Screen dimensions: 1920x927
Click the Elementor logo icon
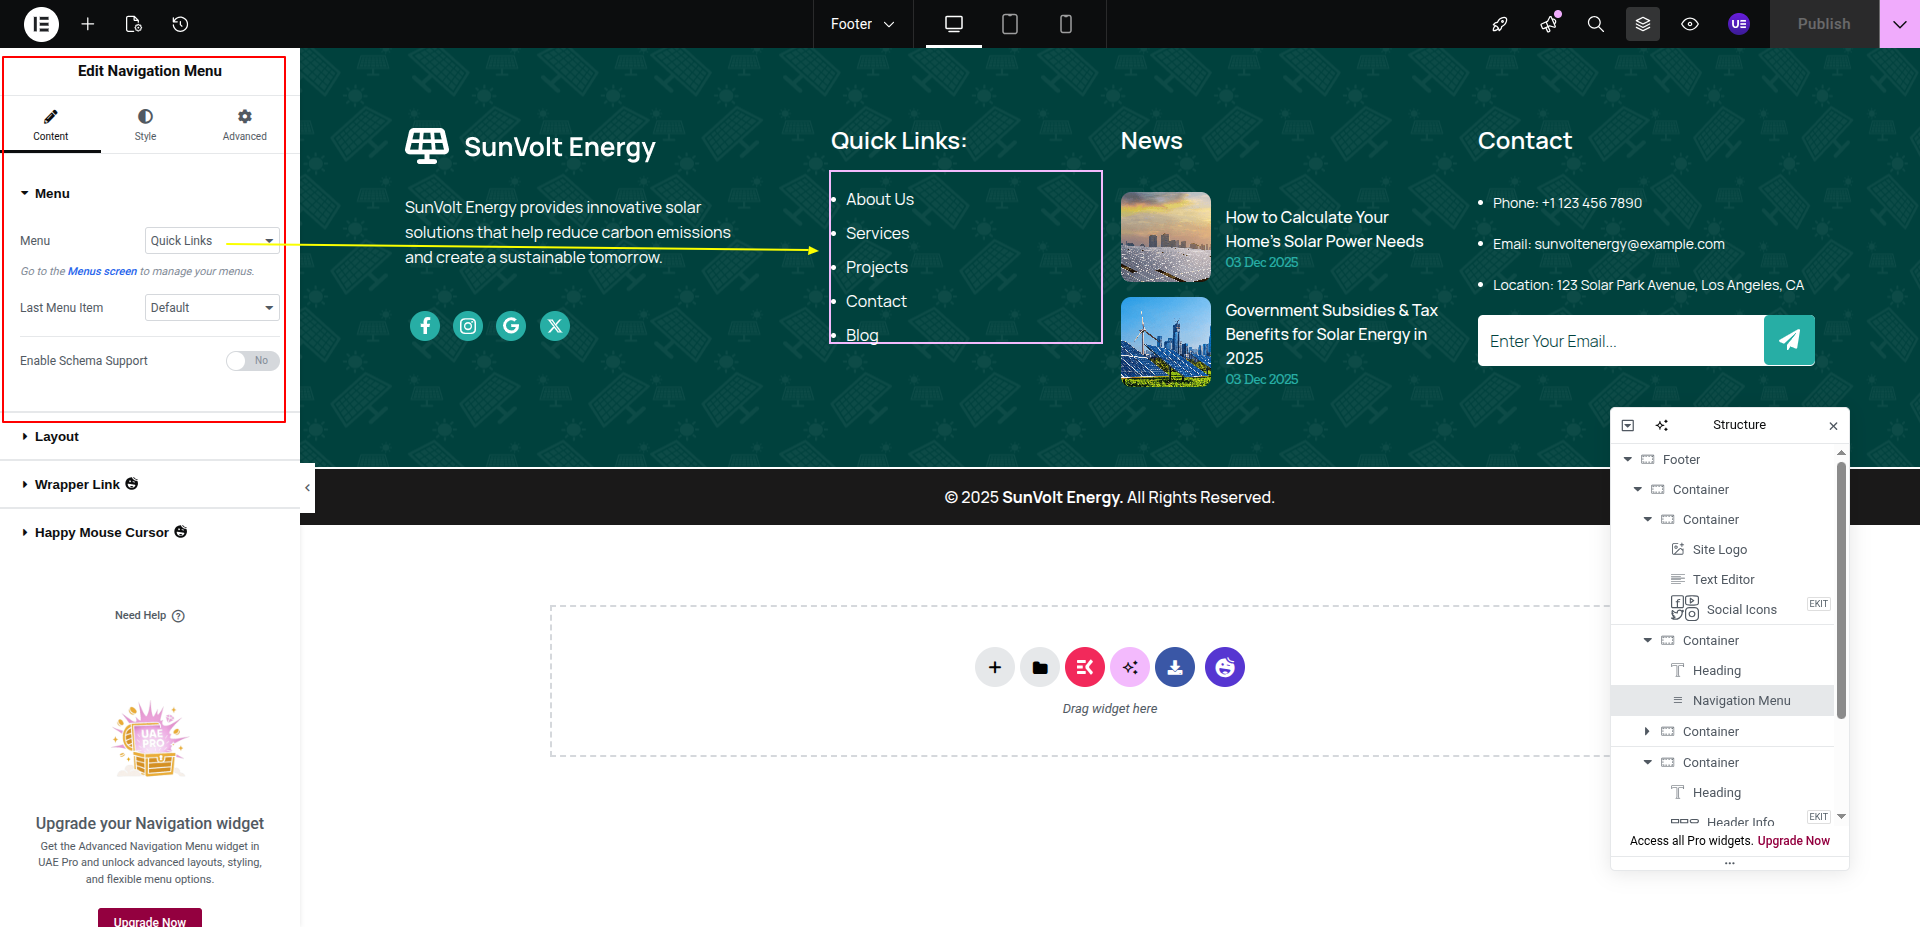click(x=41, y=24)
